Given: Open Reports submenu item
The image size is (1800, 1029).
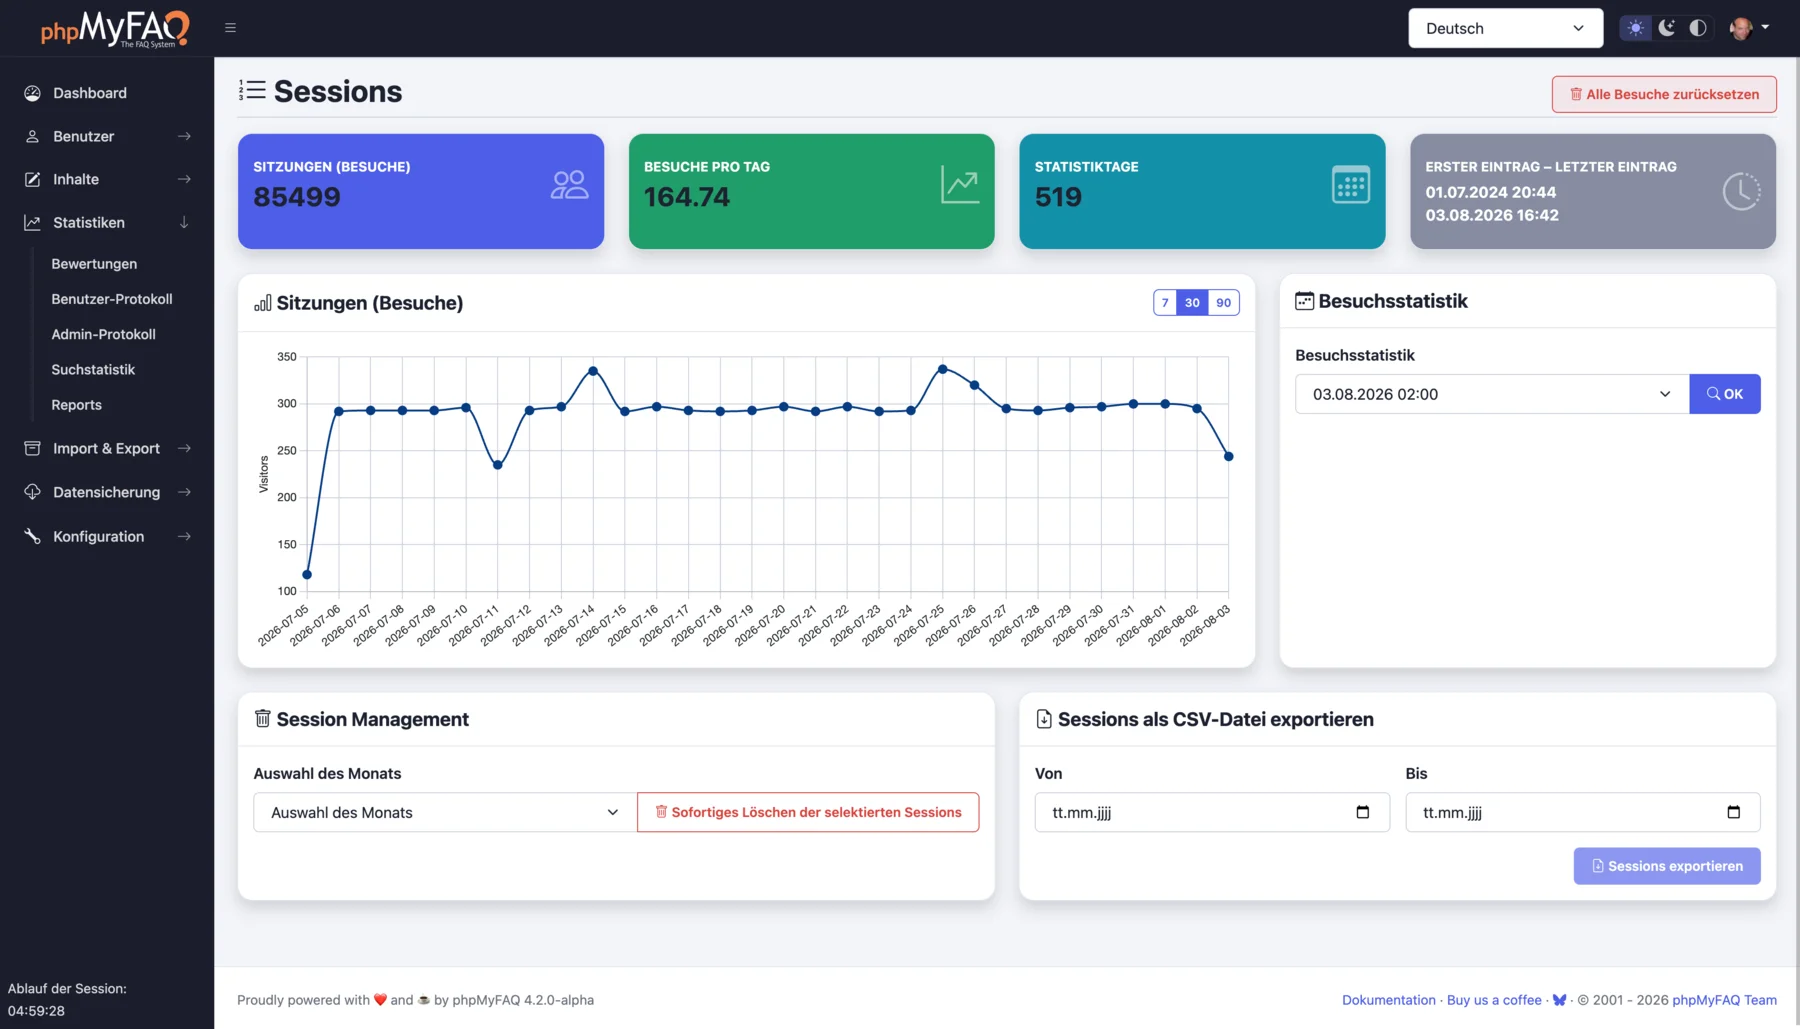Looking at the screenshot, I should 77,405.
